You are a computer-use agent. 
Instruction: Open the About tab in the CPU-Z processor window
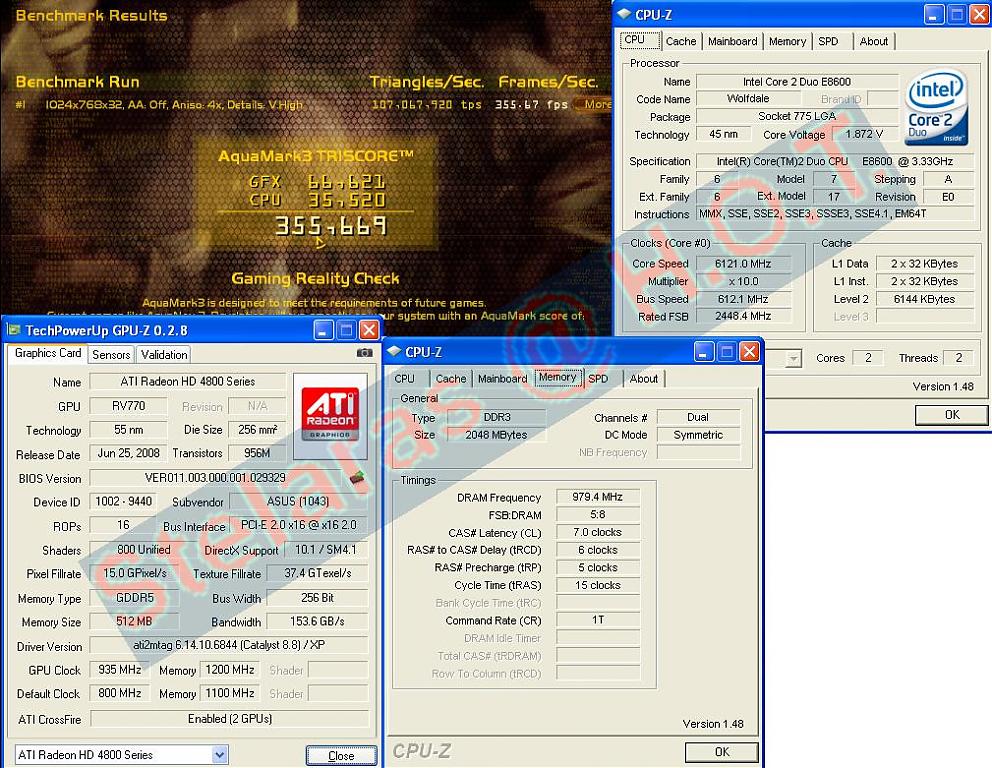[874, 41]
